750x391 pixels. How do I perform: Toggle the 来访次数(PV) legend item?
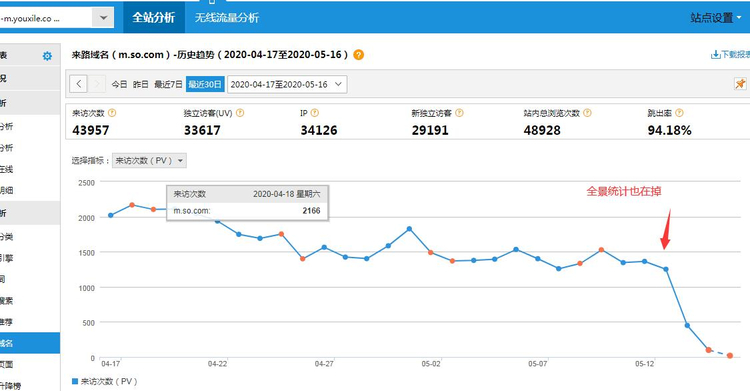click(105, 381)
